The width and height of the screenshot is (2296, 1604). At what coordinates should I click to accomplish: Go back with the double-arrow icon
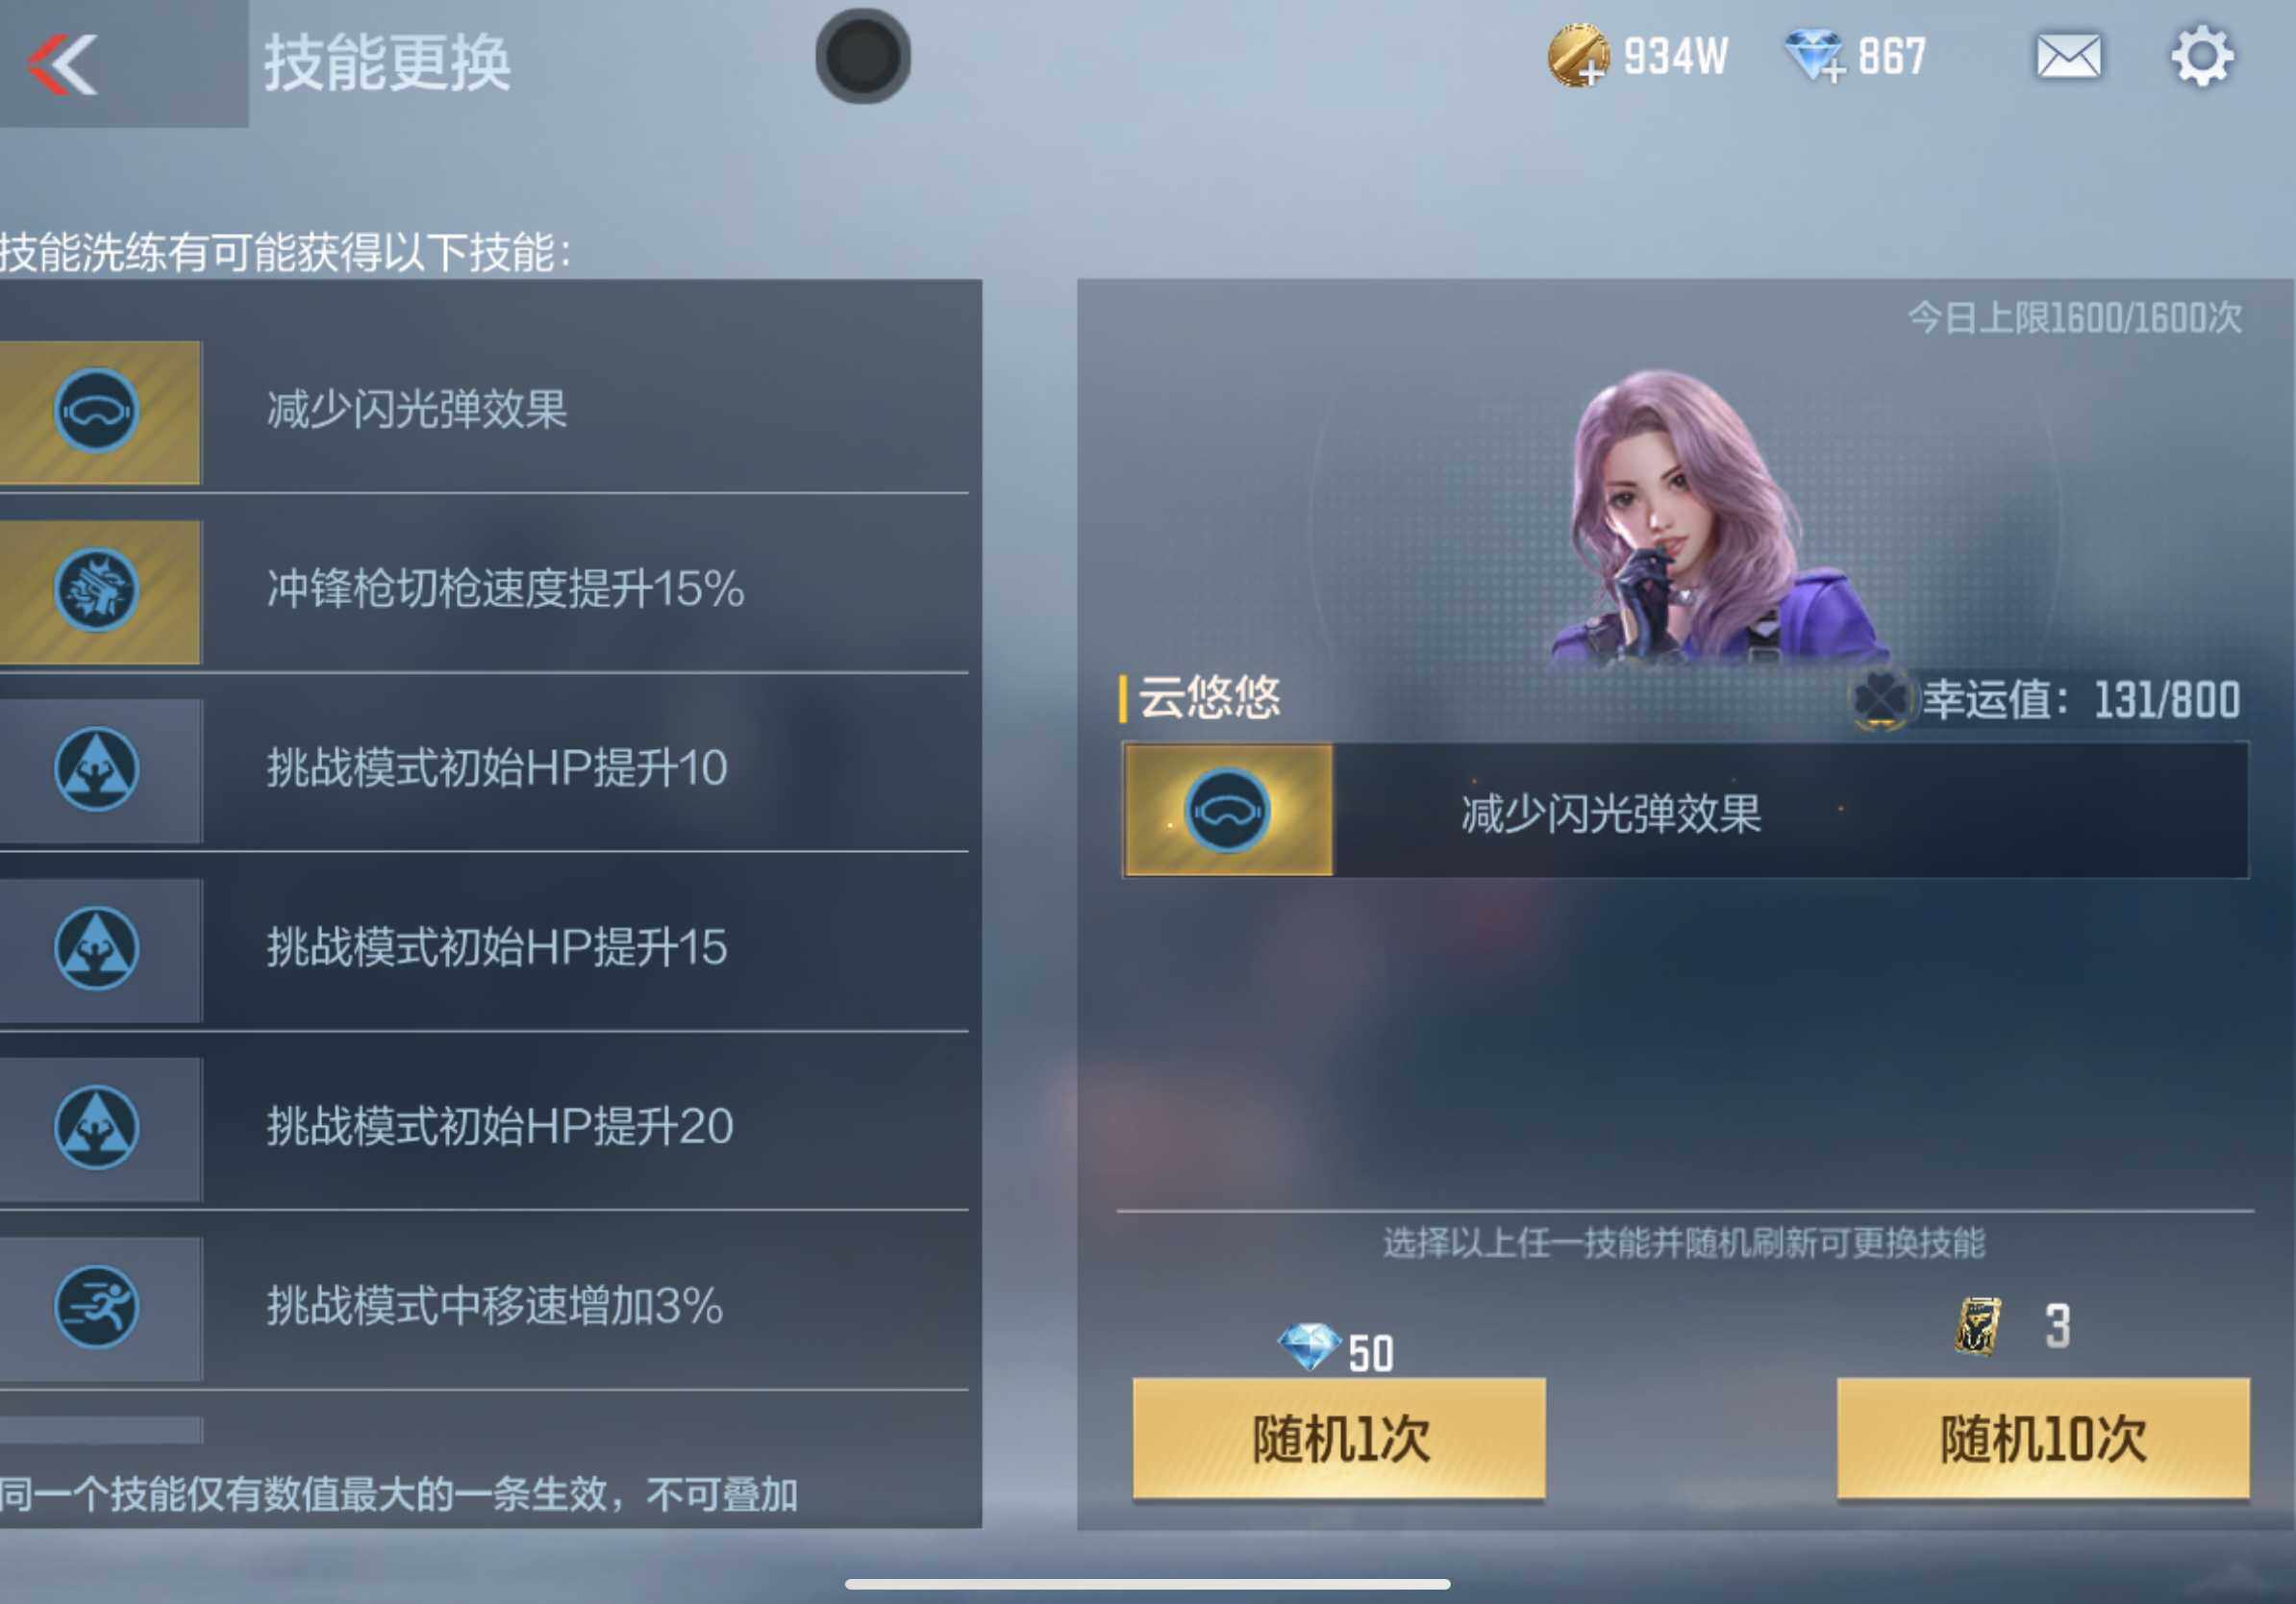(x=63, y=64)
